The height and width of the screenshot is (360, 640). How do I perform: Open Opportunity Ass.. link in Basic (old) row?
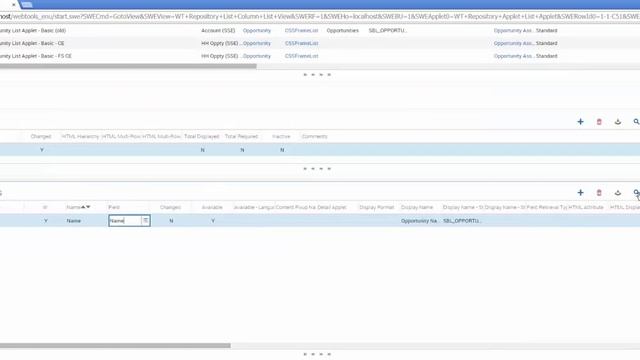point(513,31)
